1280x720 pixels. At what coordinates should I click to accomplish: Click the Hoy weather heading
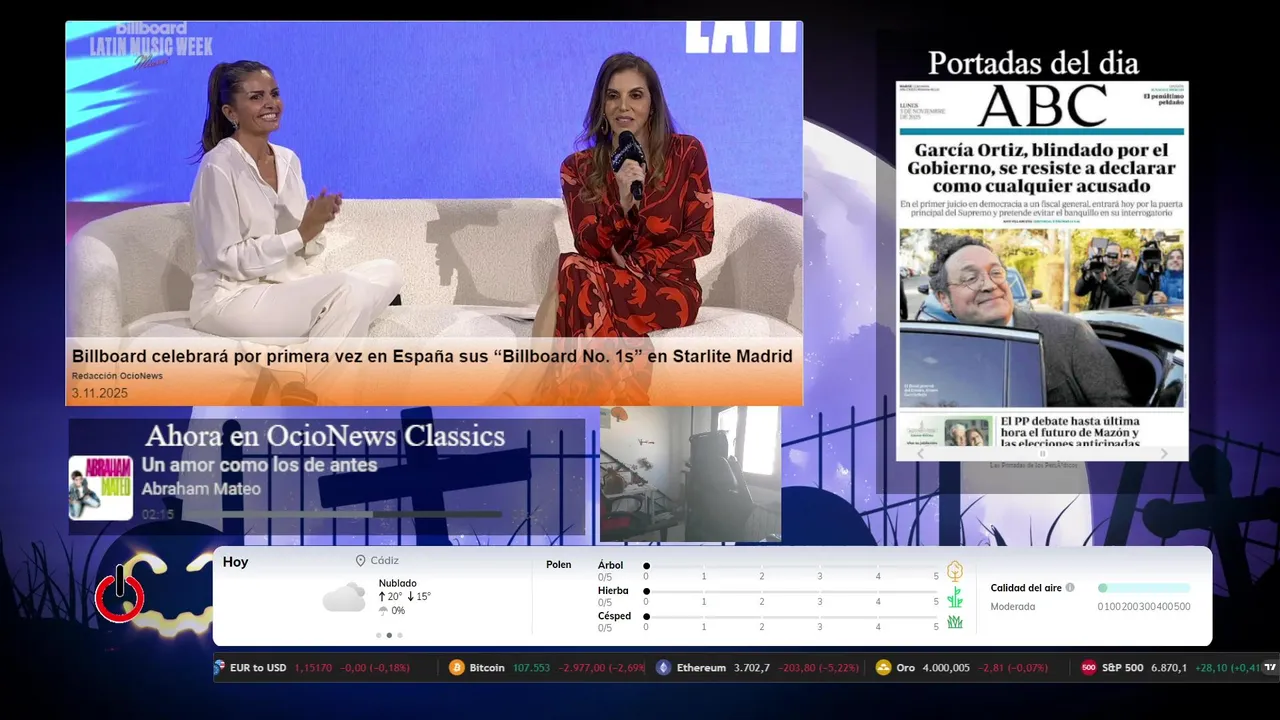click(x=235, y=562)
